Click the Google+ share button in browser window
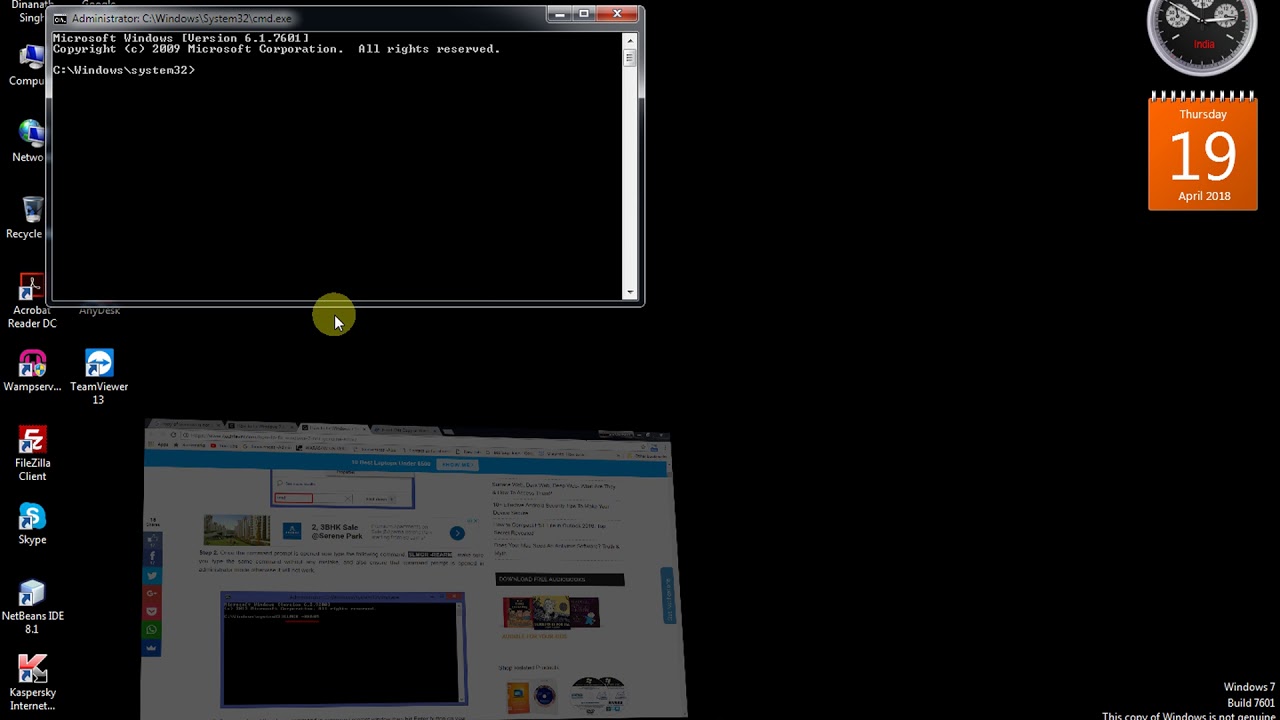Image resolution: width=1280 pixels, height=720 pixels. pyautogui.click(x=152, y=593)
